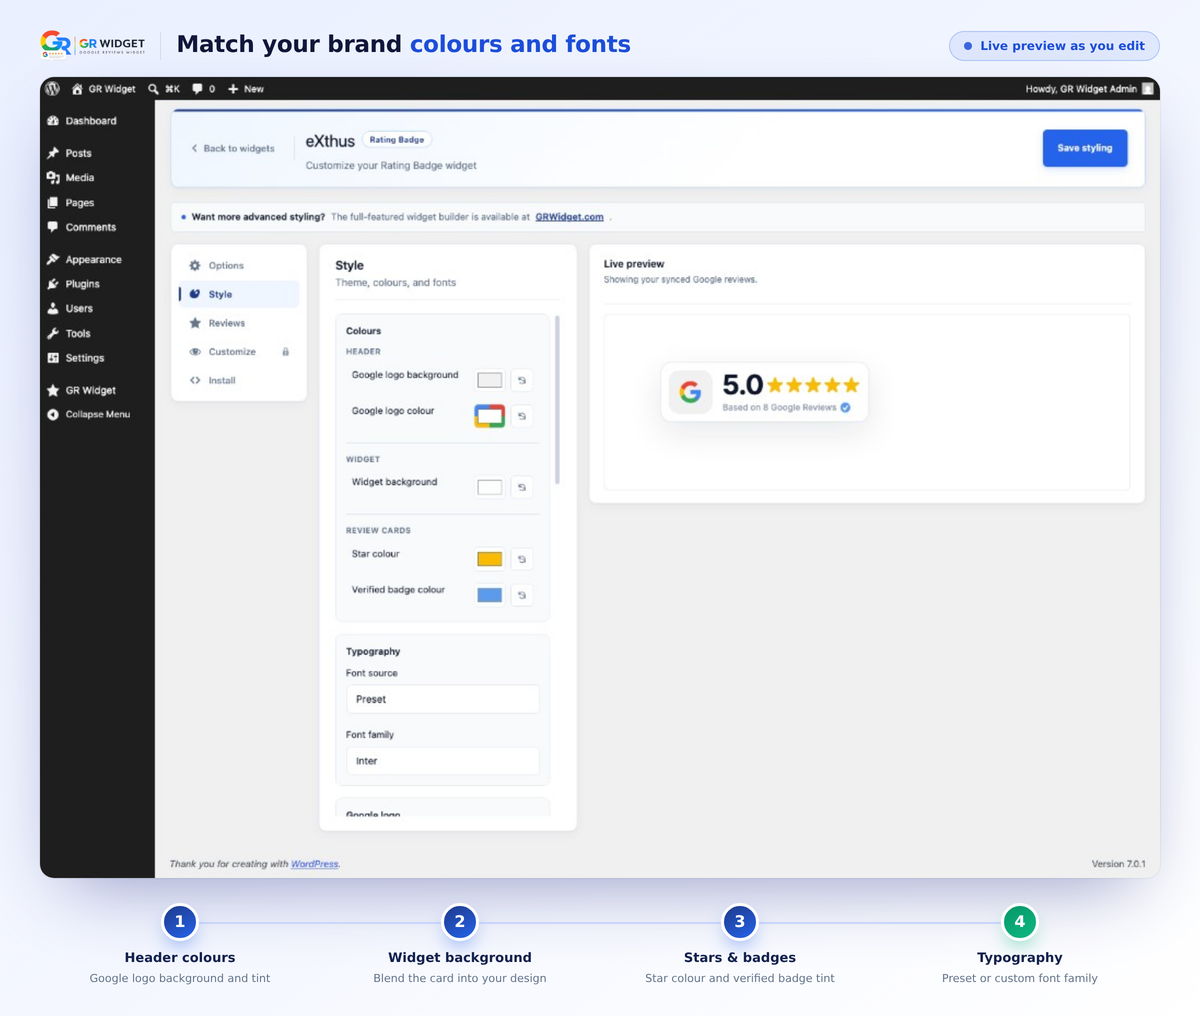Open the WordPress footer link

coord(314,864)
